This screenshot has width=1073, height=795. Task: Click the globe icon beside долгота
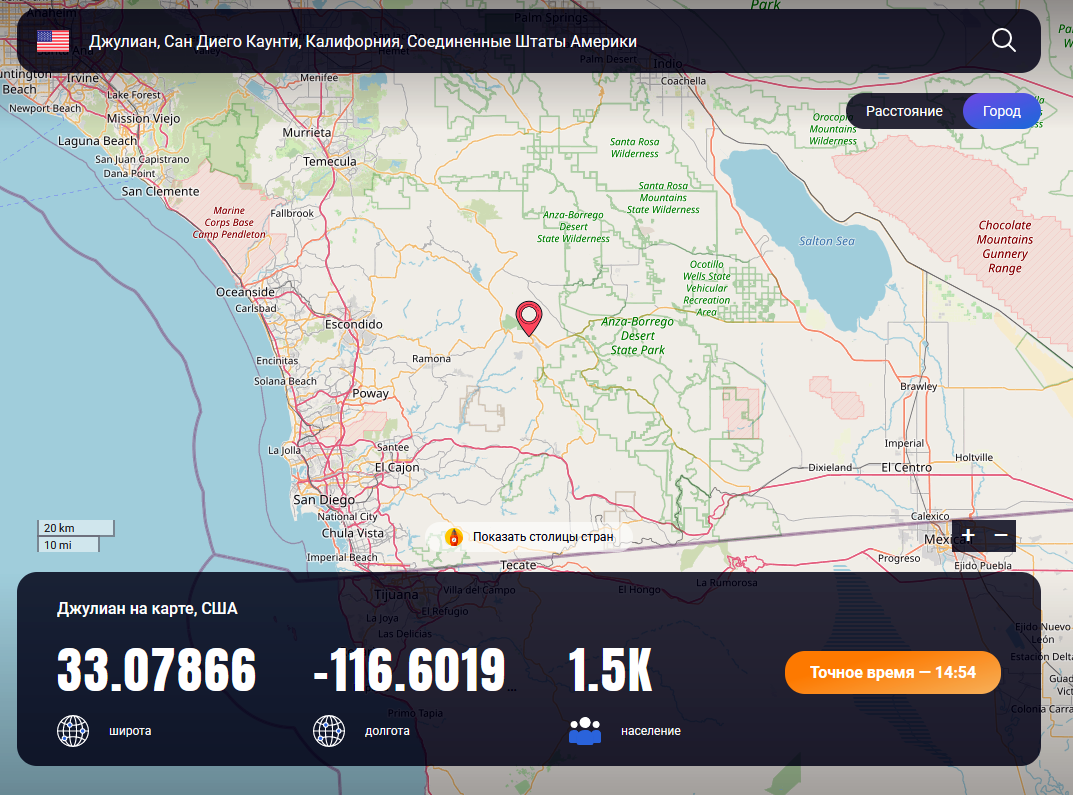pyautogui.click(x=328, y=731)
